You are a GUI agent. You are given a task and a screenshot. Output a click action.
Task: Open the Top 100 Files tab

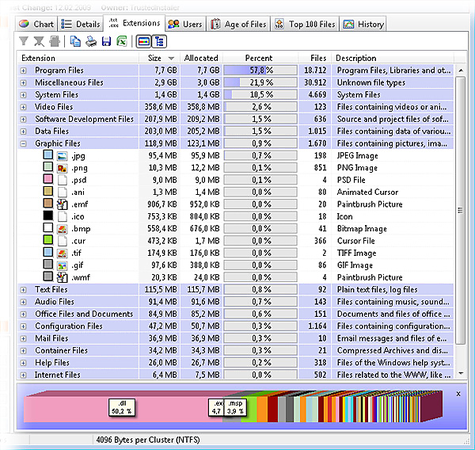pos(305,24)
